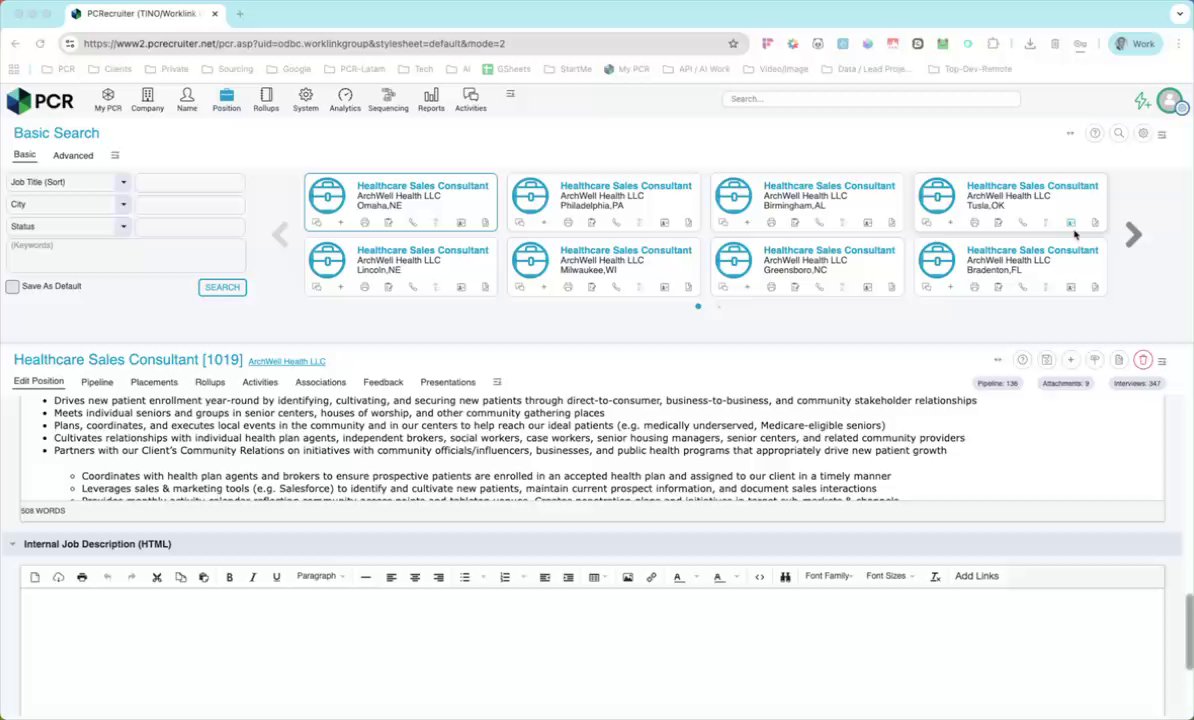Go to next results with right chevron
Viewport: 1194px width, 720px height.
click(1133, 235)
